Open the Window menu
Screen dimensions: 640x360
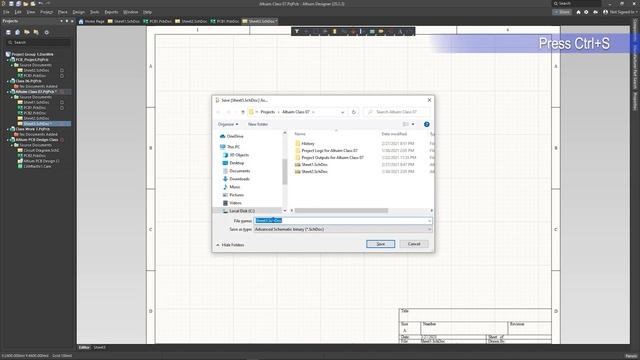[x=131, y=12]
